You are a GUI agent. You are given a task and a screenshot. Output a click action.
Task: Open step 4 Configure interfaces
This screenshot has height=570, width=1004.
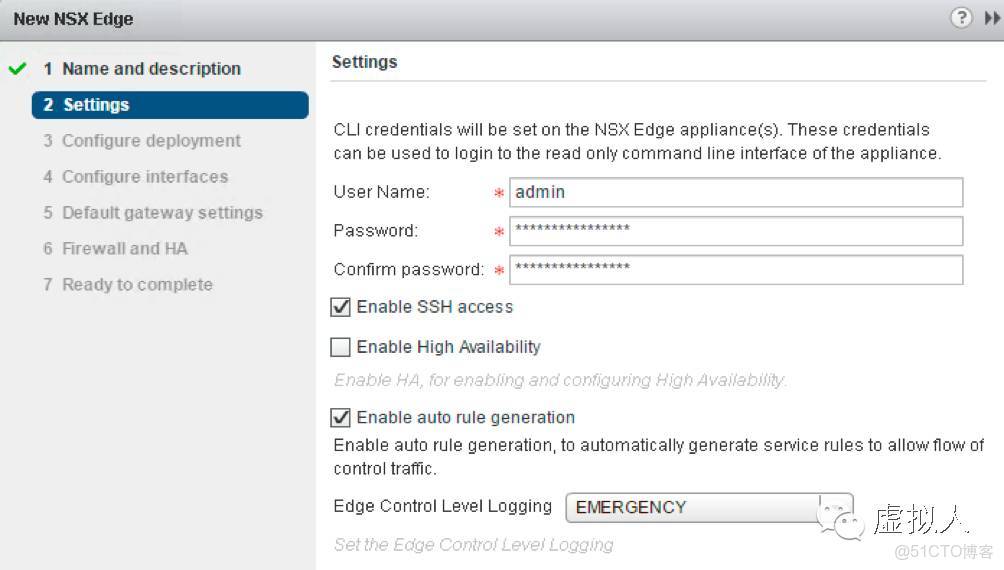click(x=145, y=177)
